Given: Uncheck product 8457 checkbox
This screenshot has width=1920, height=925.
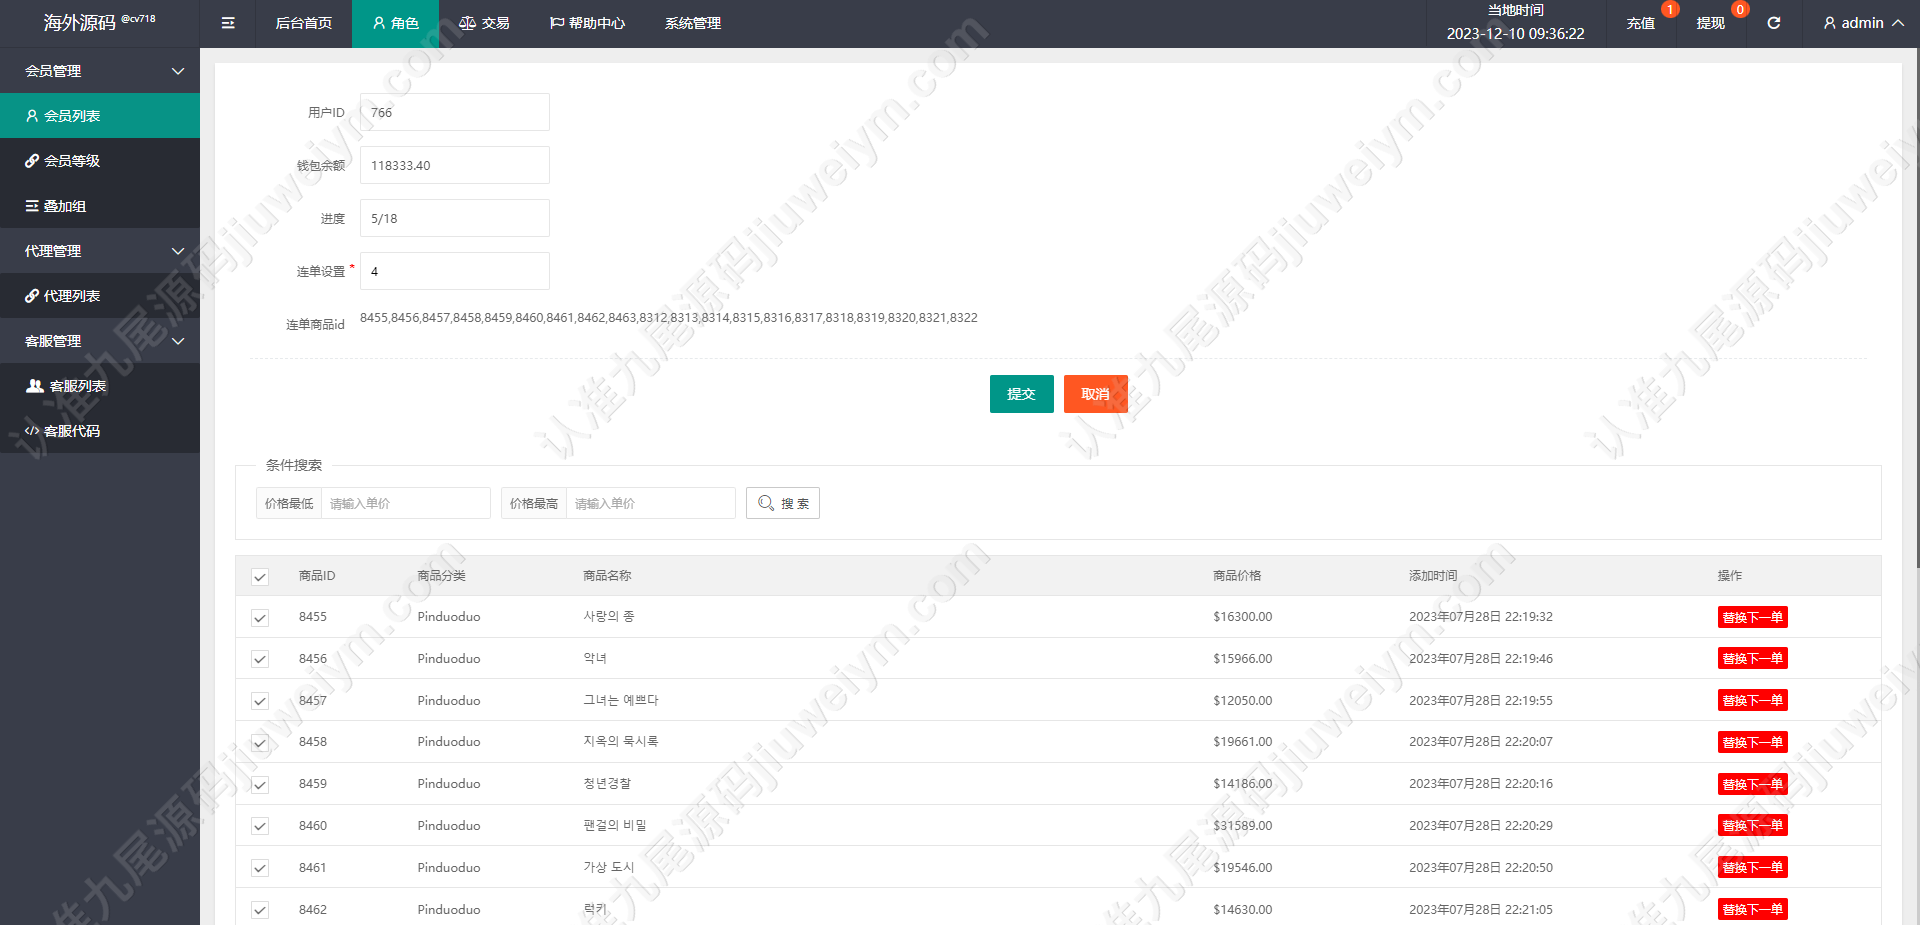Looking at the screenshot, I should (x=260, y=701).
